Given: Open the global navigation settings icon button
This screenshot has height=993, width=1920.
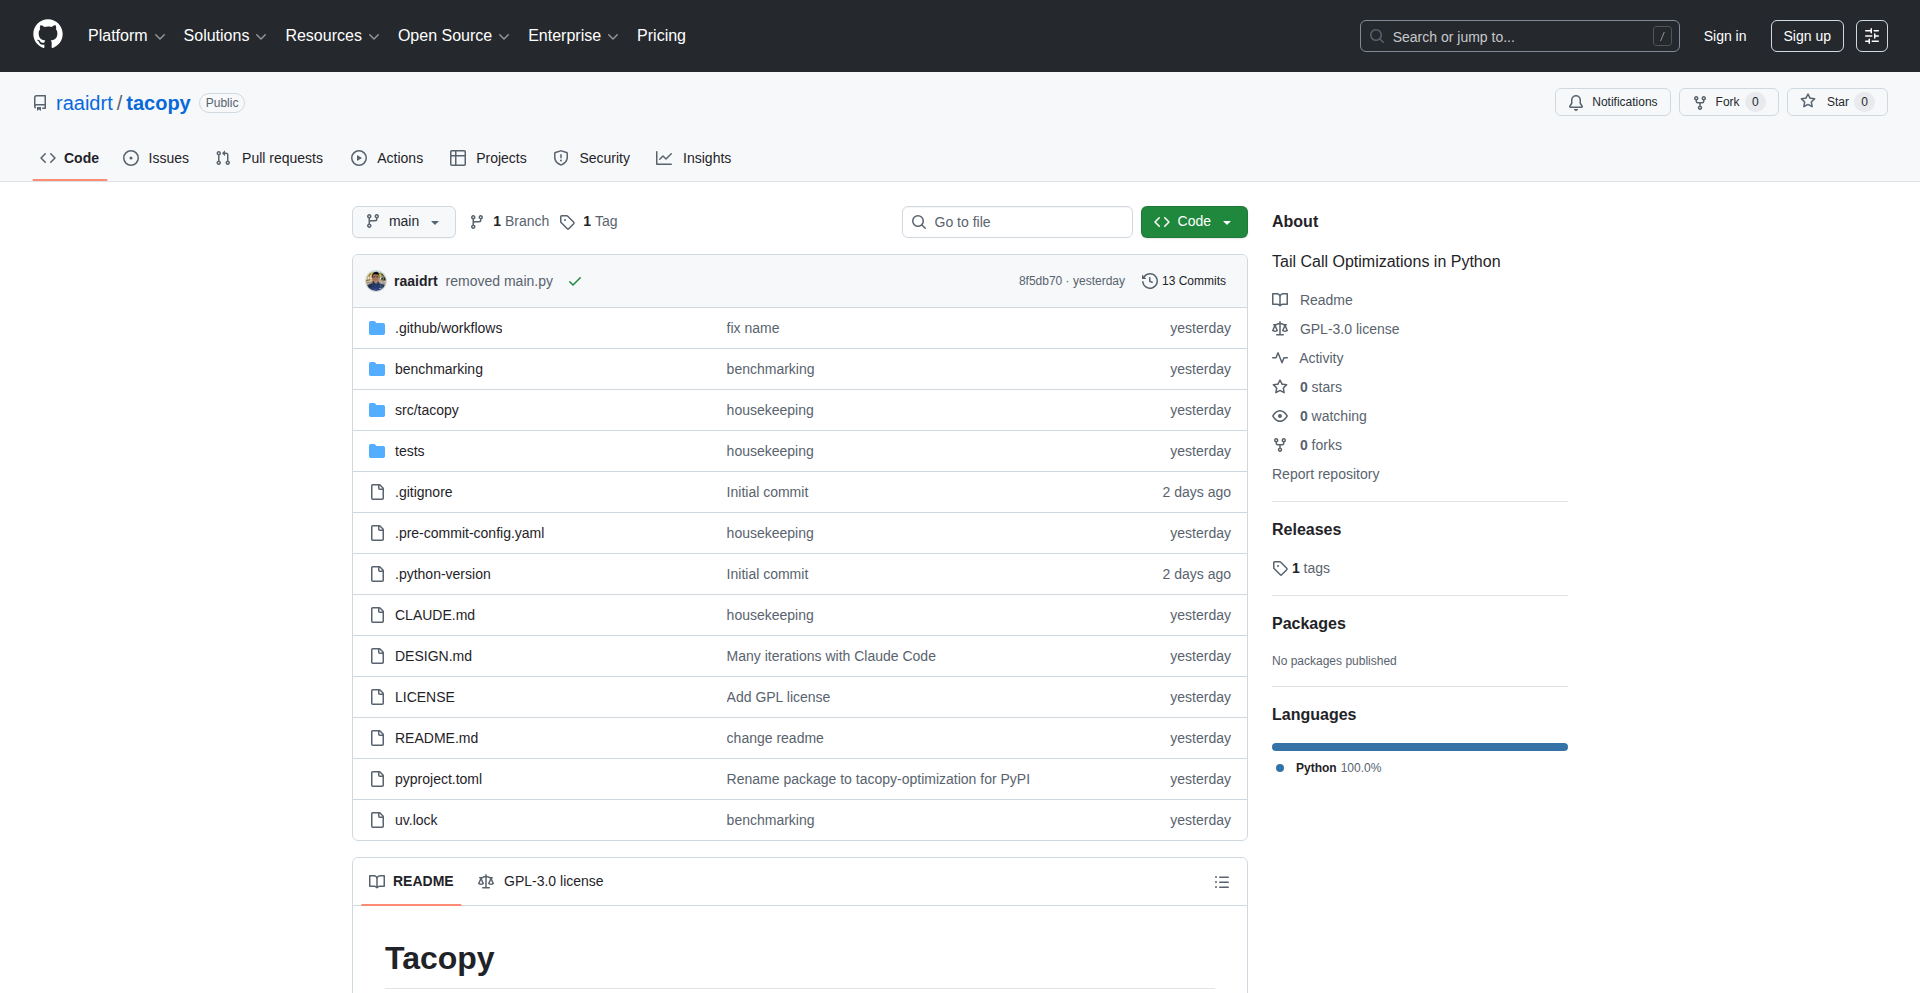Looking at the screenshot, I should [1871, 36].
